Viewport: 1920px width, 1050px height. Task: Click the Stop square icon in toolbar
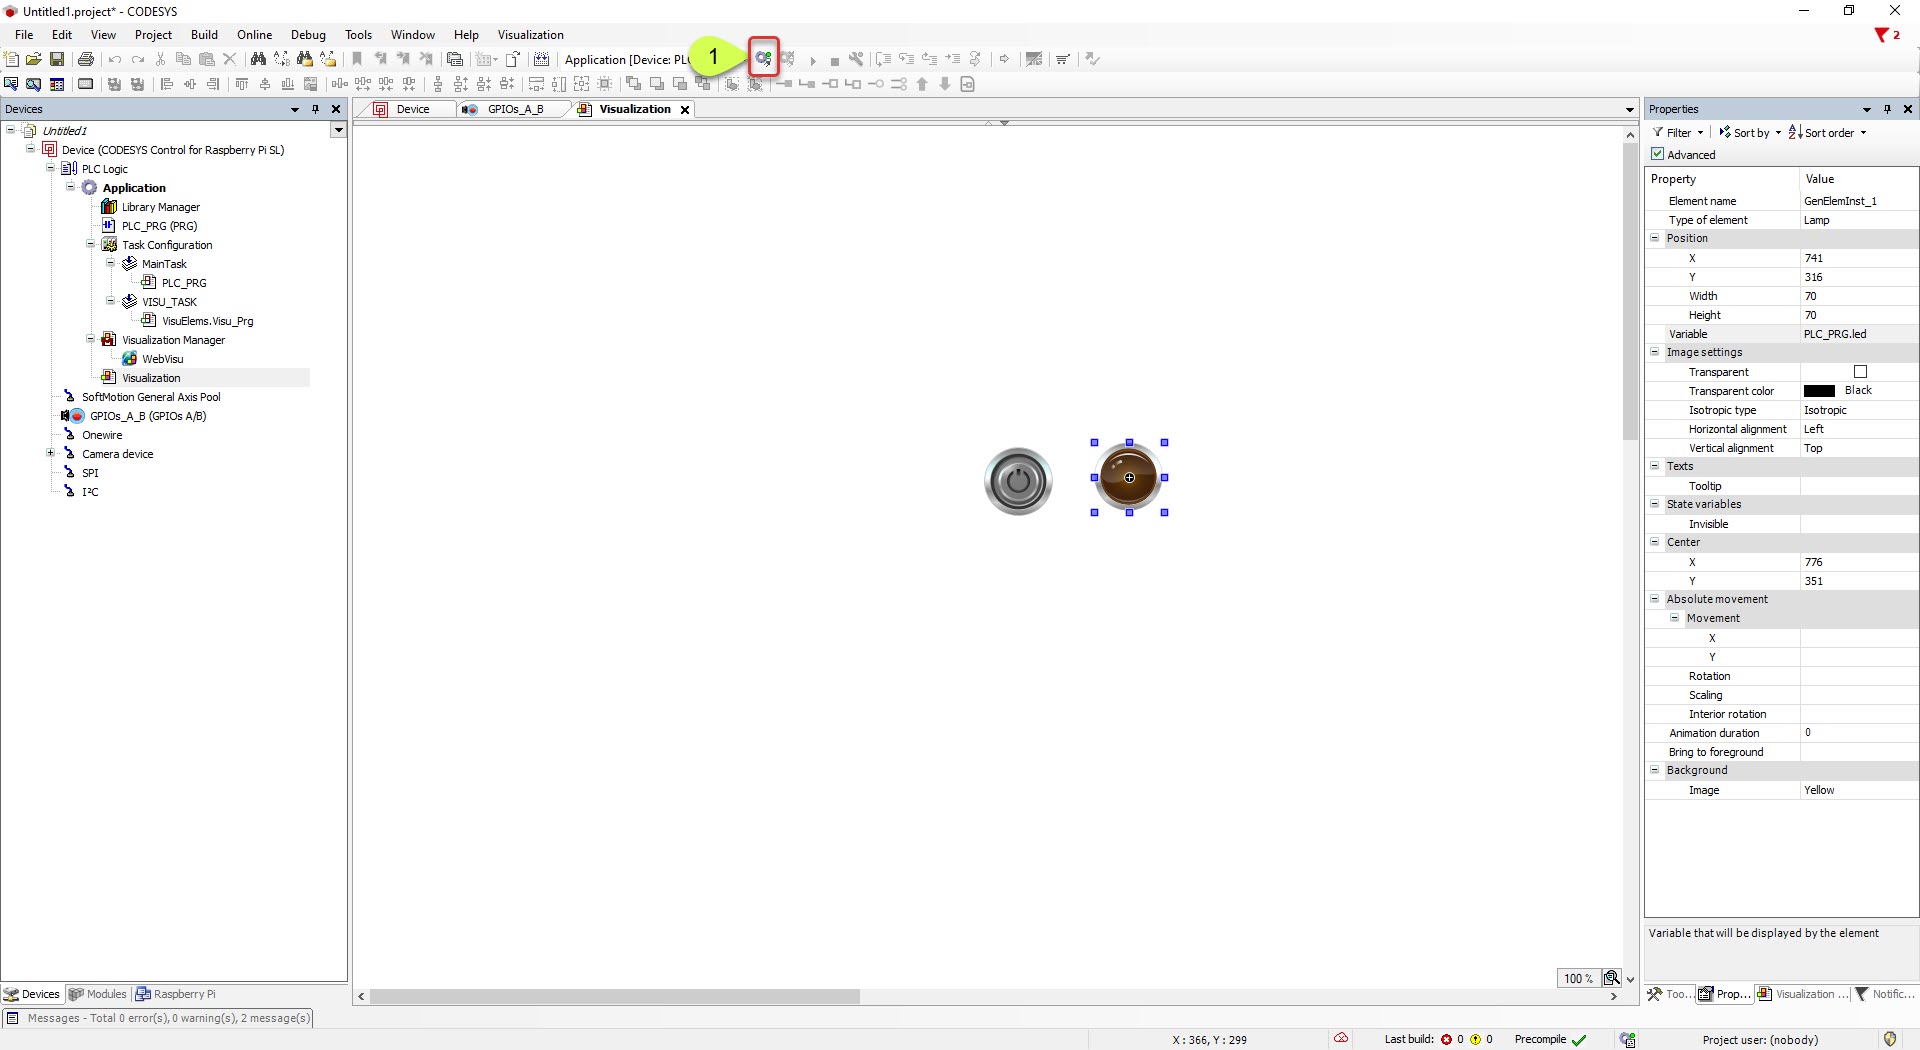pyautogui.click(x=834, y=61)
